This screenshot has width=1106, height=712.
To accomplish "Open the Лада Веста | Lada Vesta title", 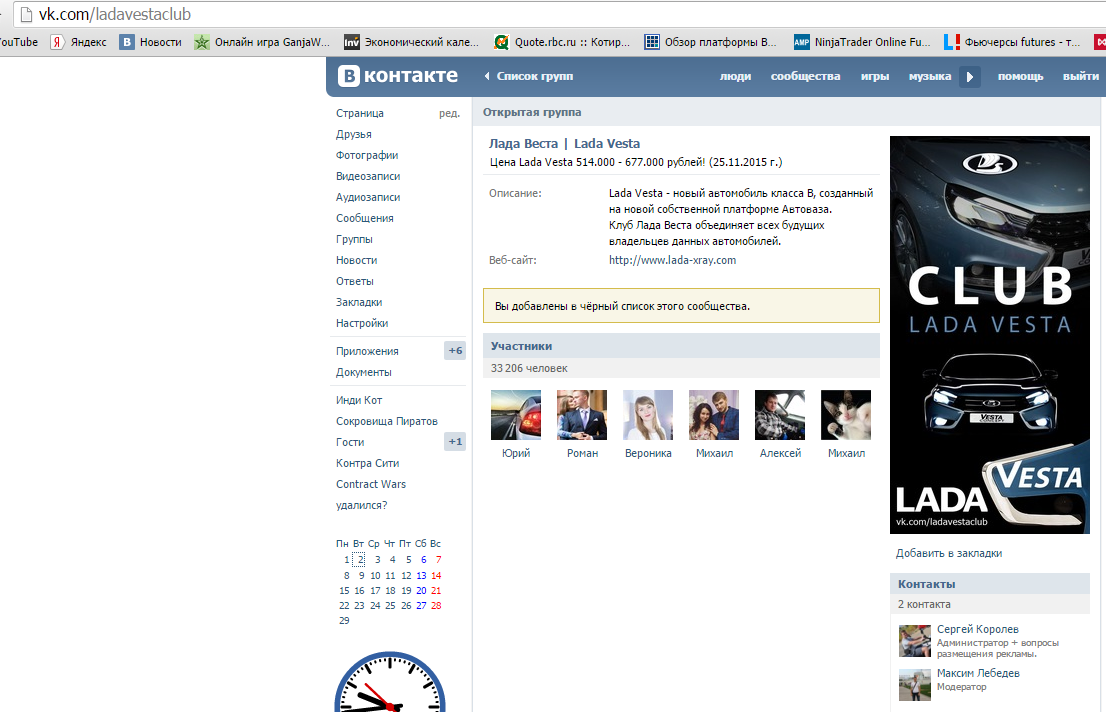I will [x=564, y=144].
